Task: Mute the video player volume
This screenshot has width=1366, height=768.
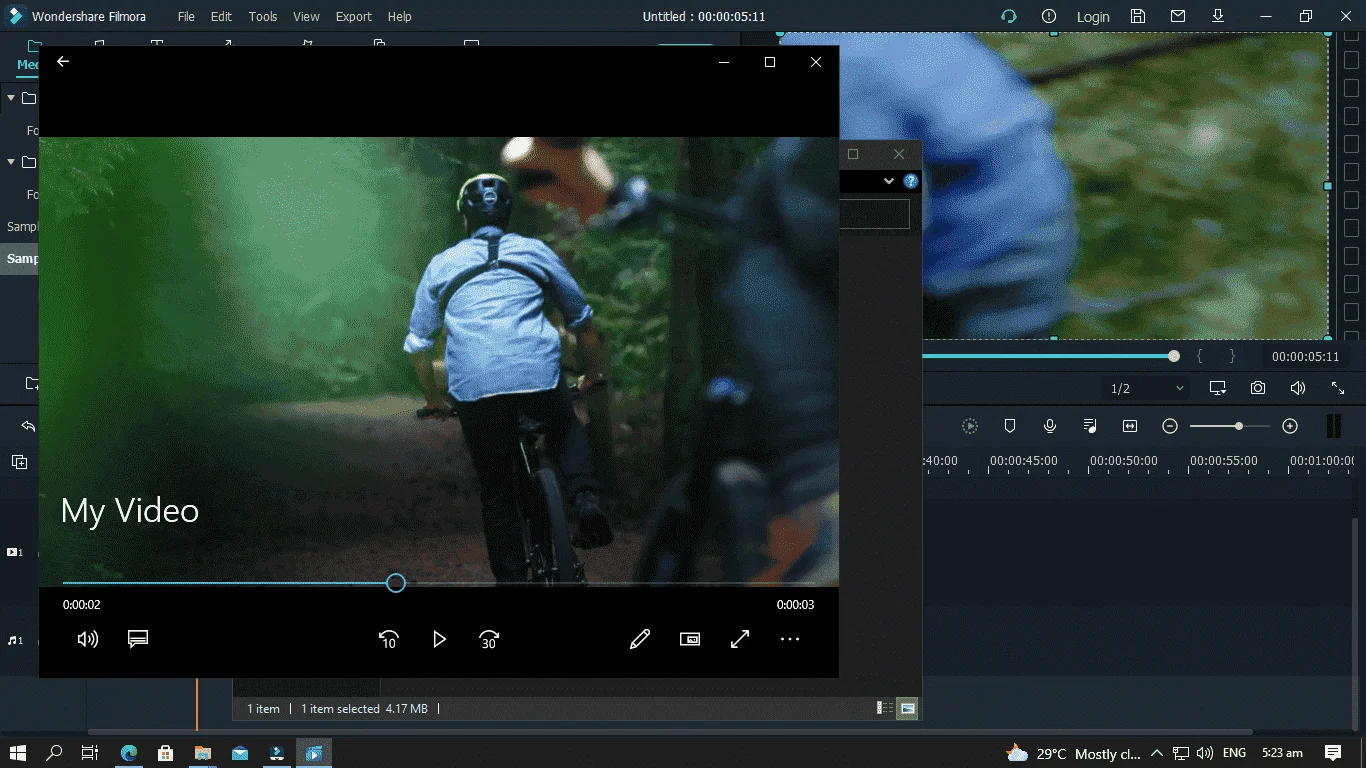Action: point(88,639)
